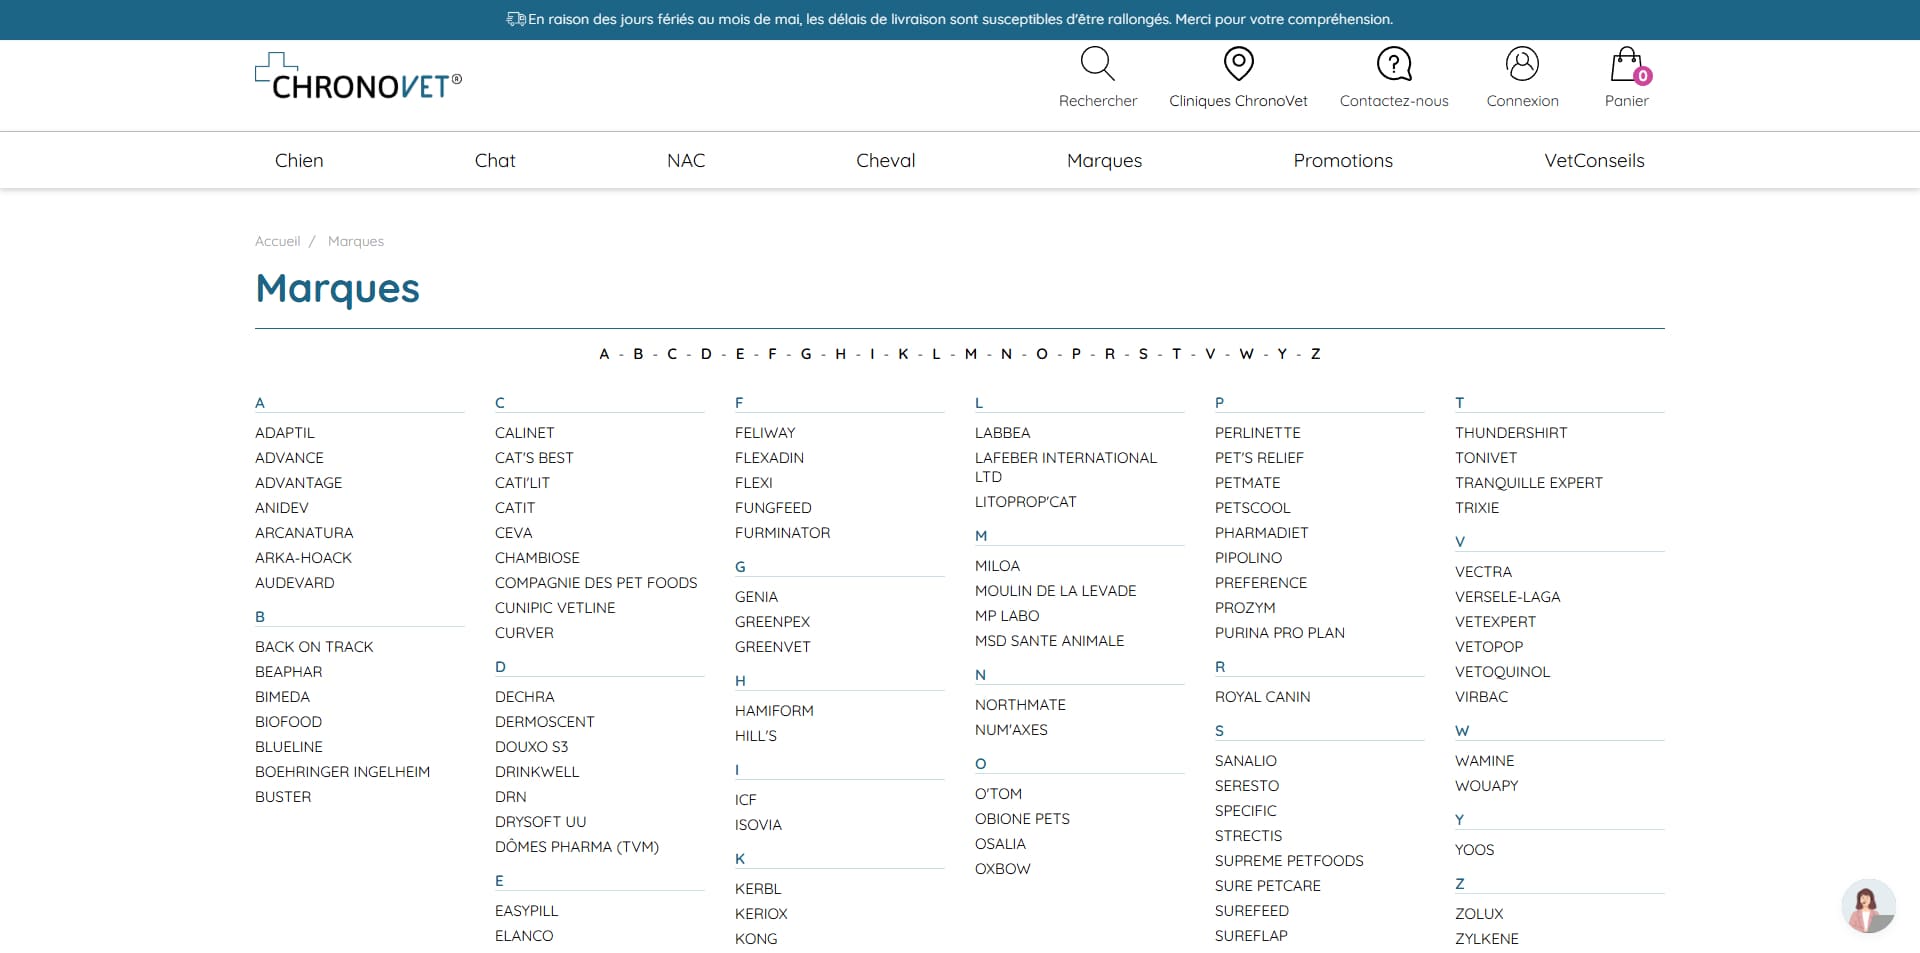Select the CAT'S BEST brand
This screenshot has height=953, width=1920.
coord(534,458)
